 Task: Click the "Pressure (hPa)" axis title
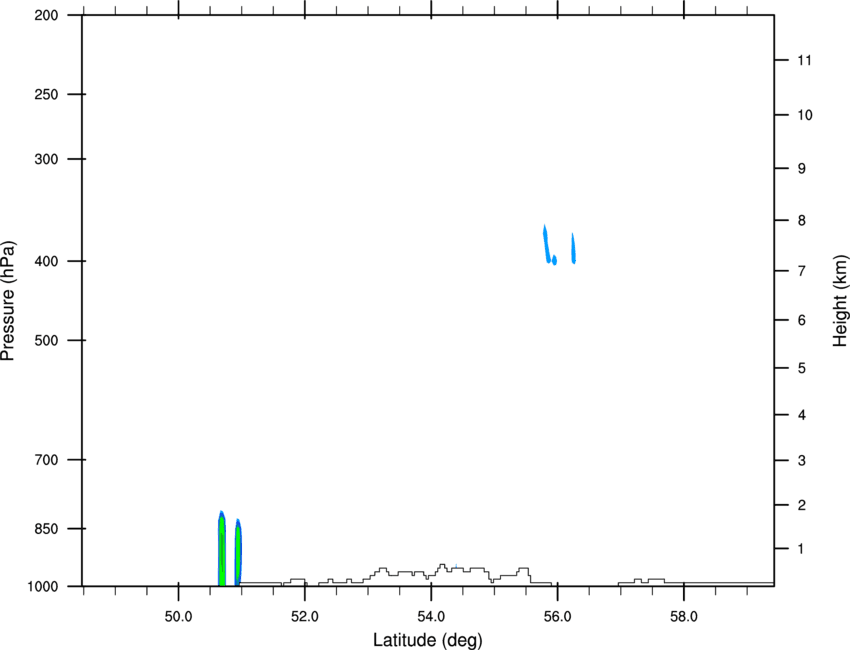pyautogui.click(x=8, y=301)
